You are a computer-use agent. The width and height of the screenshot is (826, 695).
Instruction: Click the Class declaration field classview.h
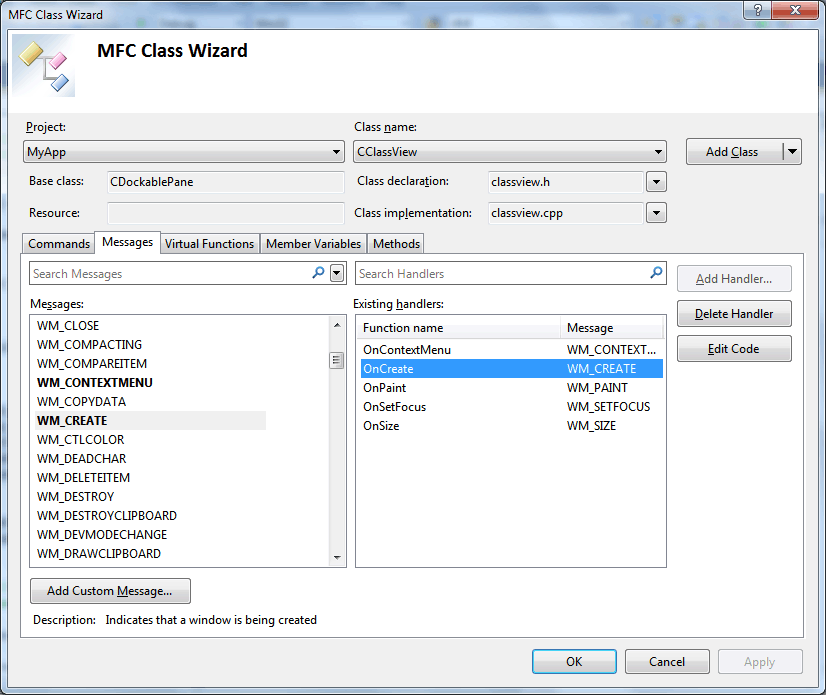click(x=566, y=182)
